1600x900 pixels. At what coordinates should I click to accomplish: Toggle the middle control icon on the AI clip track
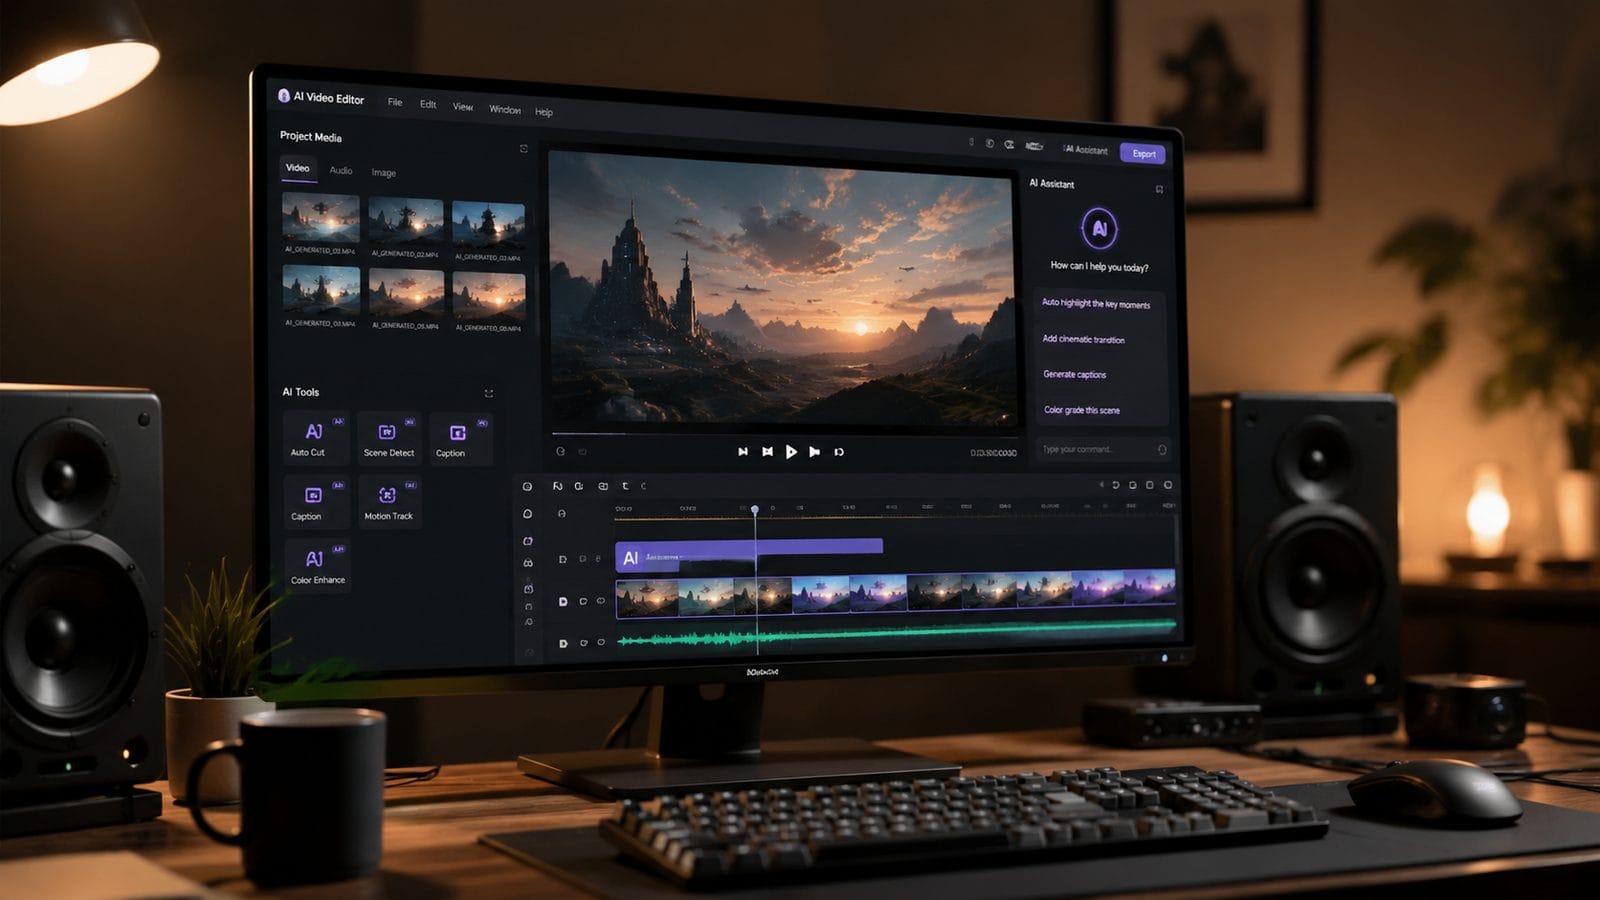[583, 560]
